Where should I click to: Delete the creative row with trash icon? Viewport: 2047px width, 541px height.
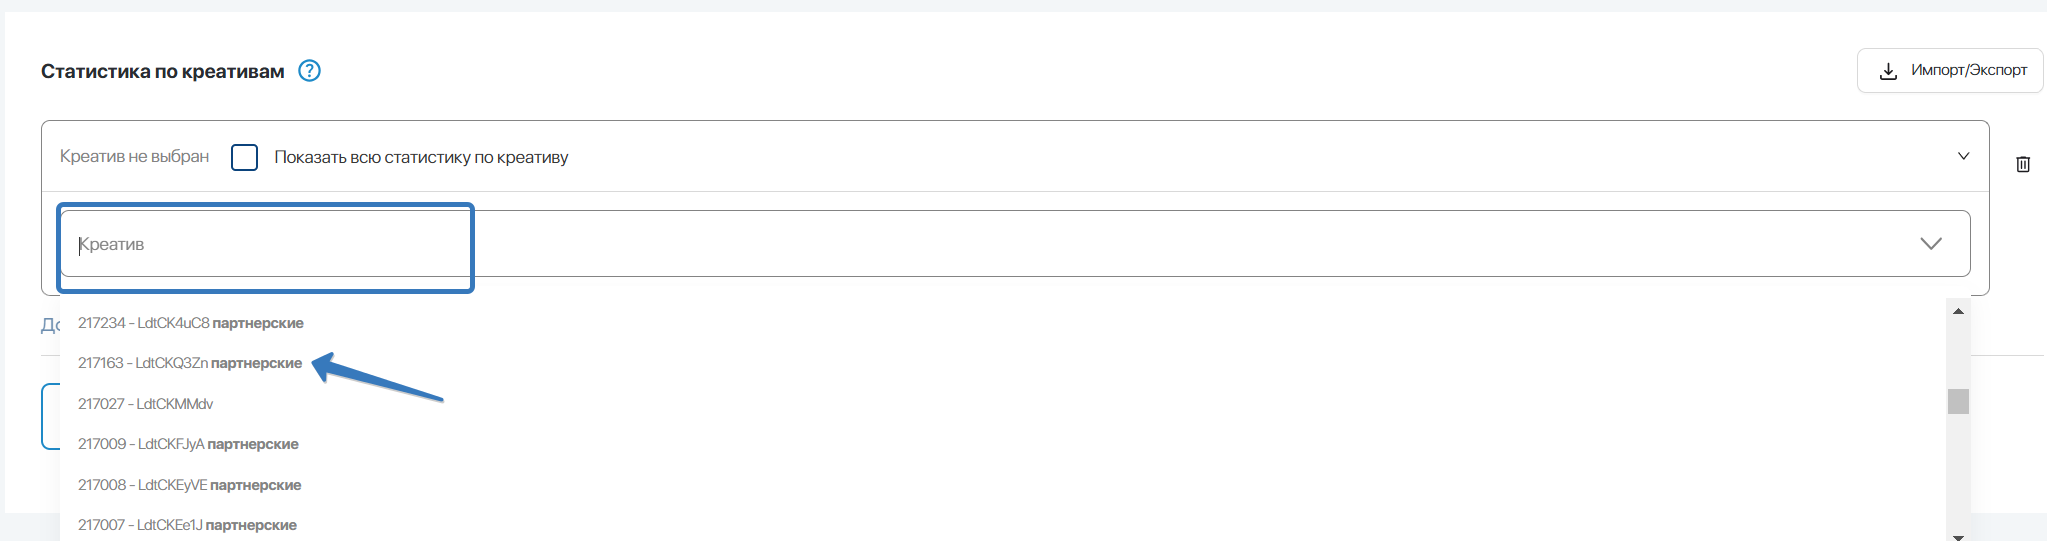[2022, 164]
